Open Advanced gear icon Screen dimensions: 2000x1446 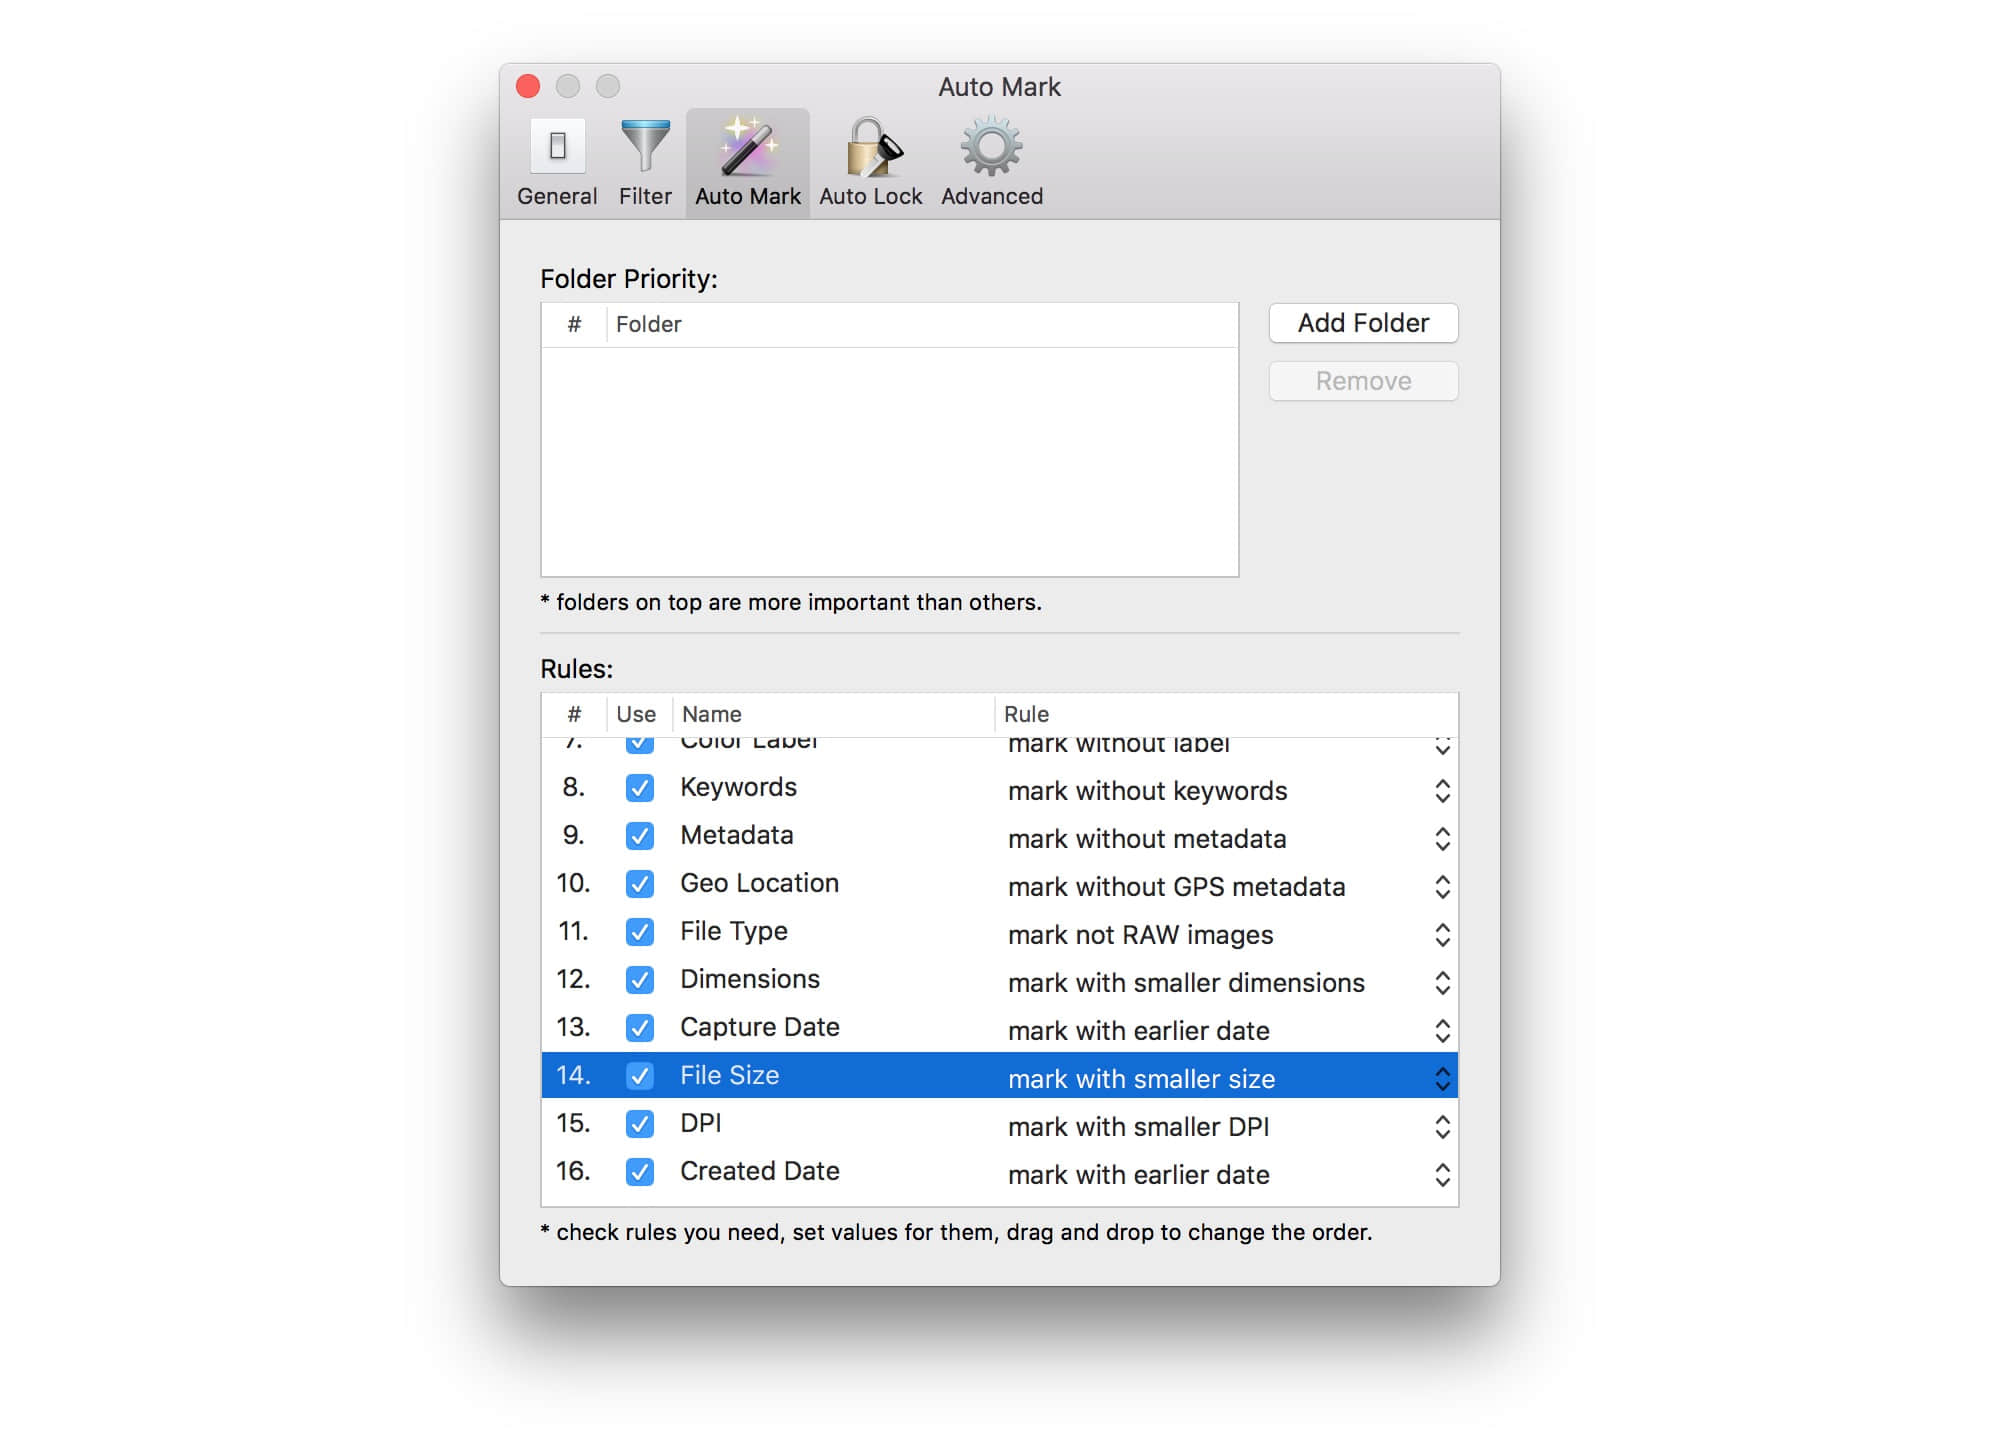tap(991, 147)
